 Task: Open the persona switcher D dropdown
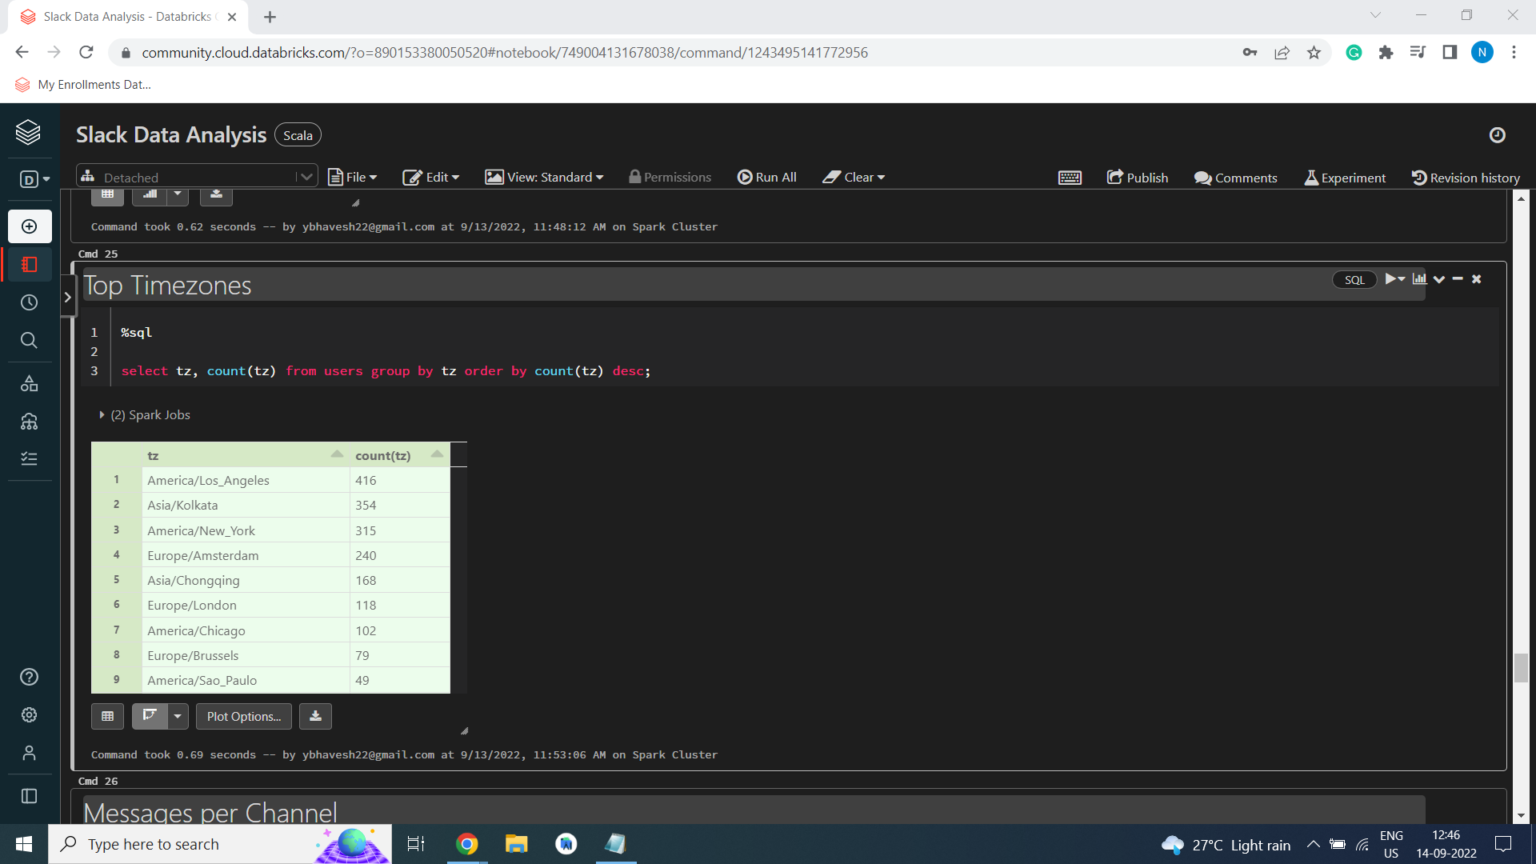tap(34, 179)
